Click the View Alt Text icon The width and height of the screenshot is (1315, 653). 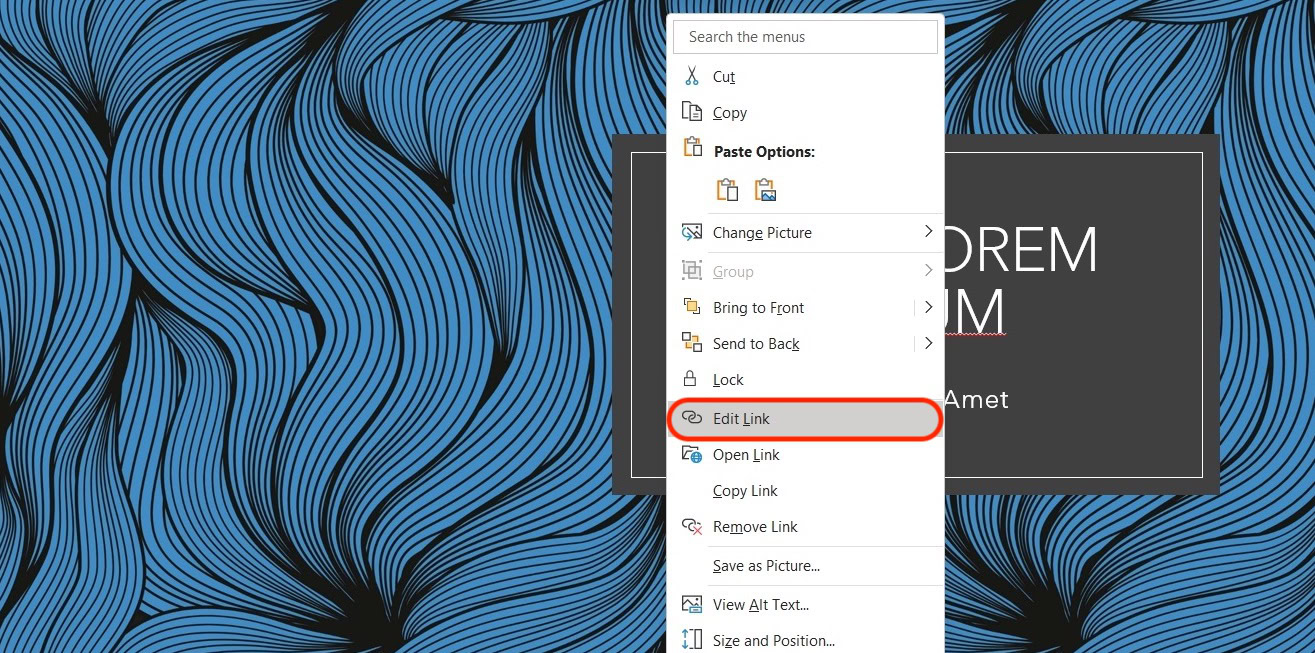coord(691,604)
